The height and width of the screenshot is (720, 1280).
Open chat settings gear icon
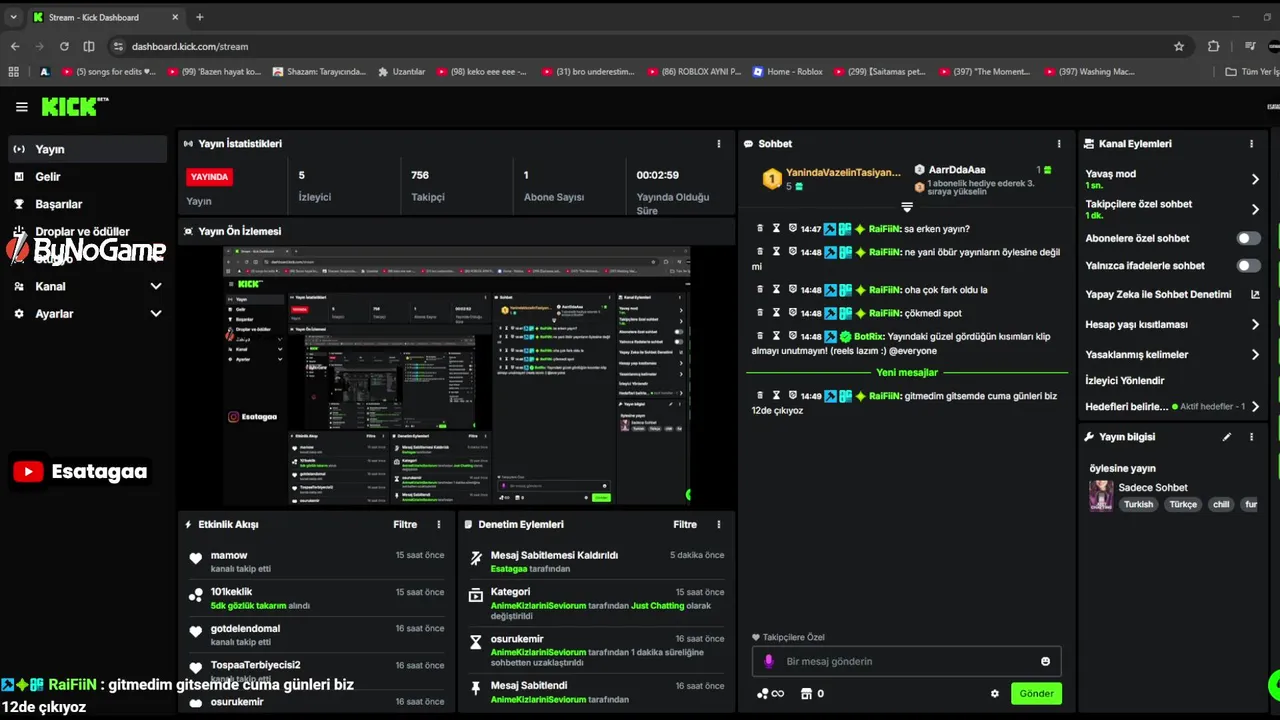[x=994, y=693]
